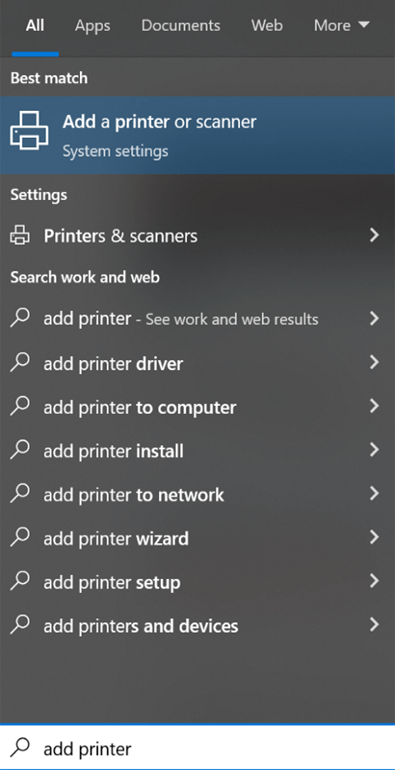Expand chevron for add printer to computer
Viewport: 395px width, 770px height.
(x=374, y=406)
